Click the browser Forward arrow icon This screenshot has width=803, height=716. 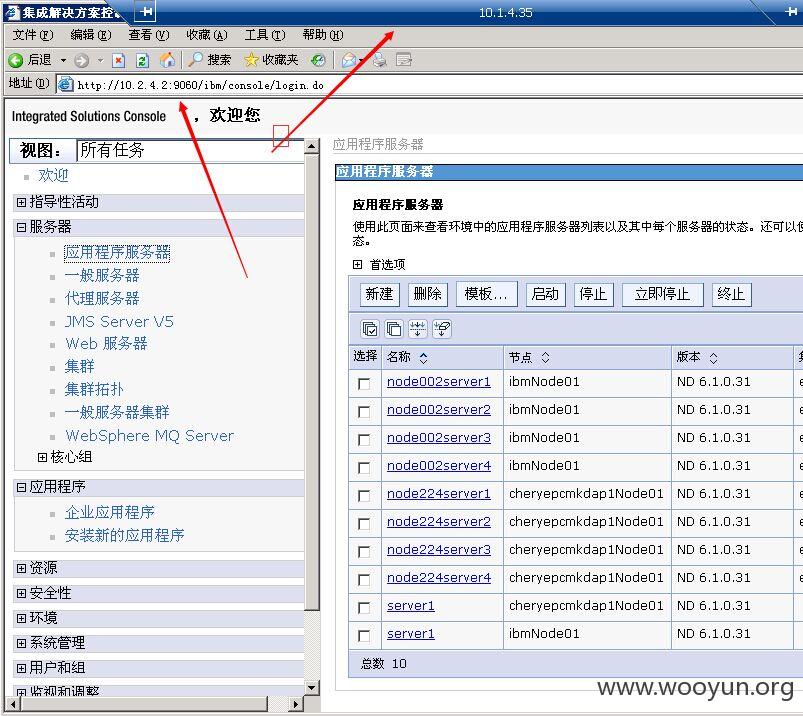click(81, 60)
